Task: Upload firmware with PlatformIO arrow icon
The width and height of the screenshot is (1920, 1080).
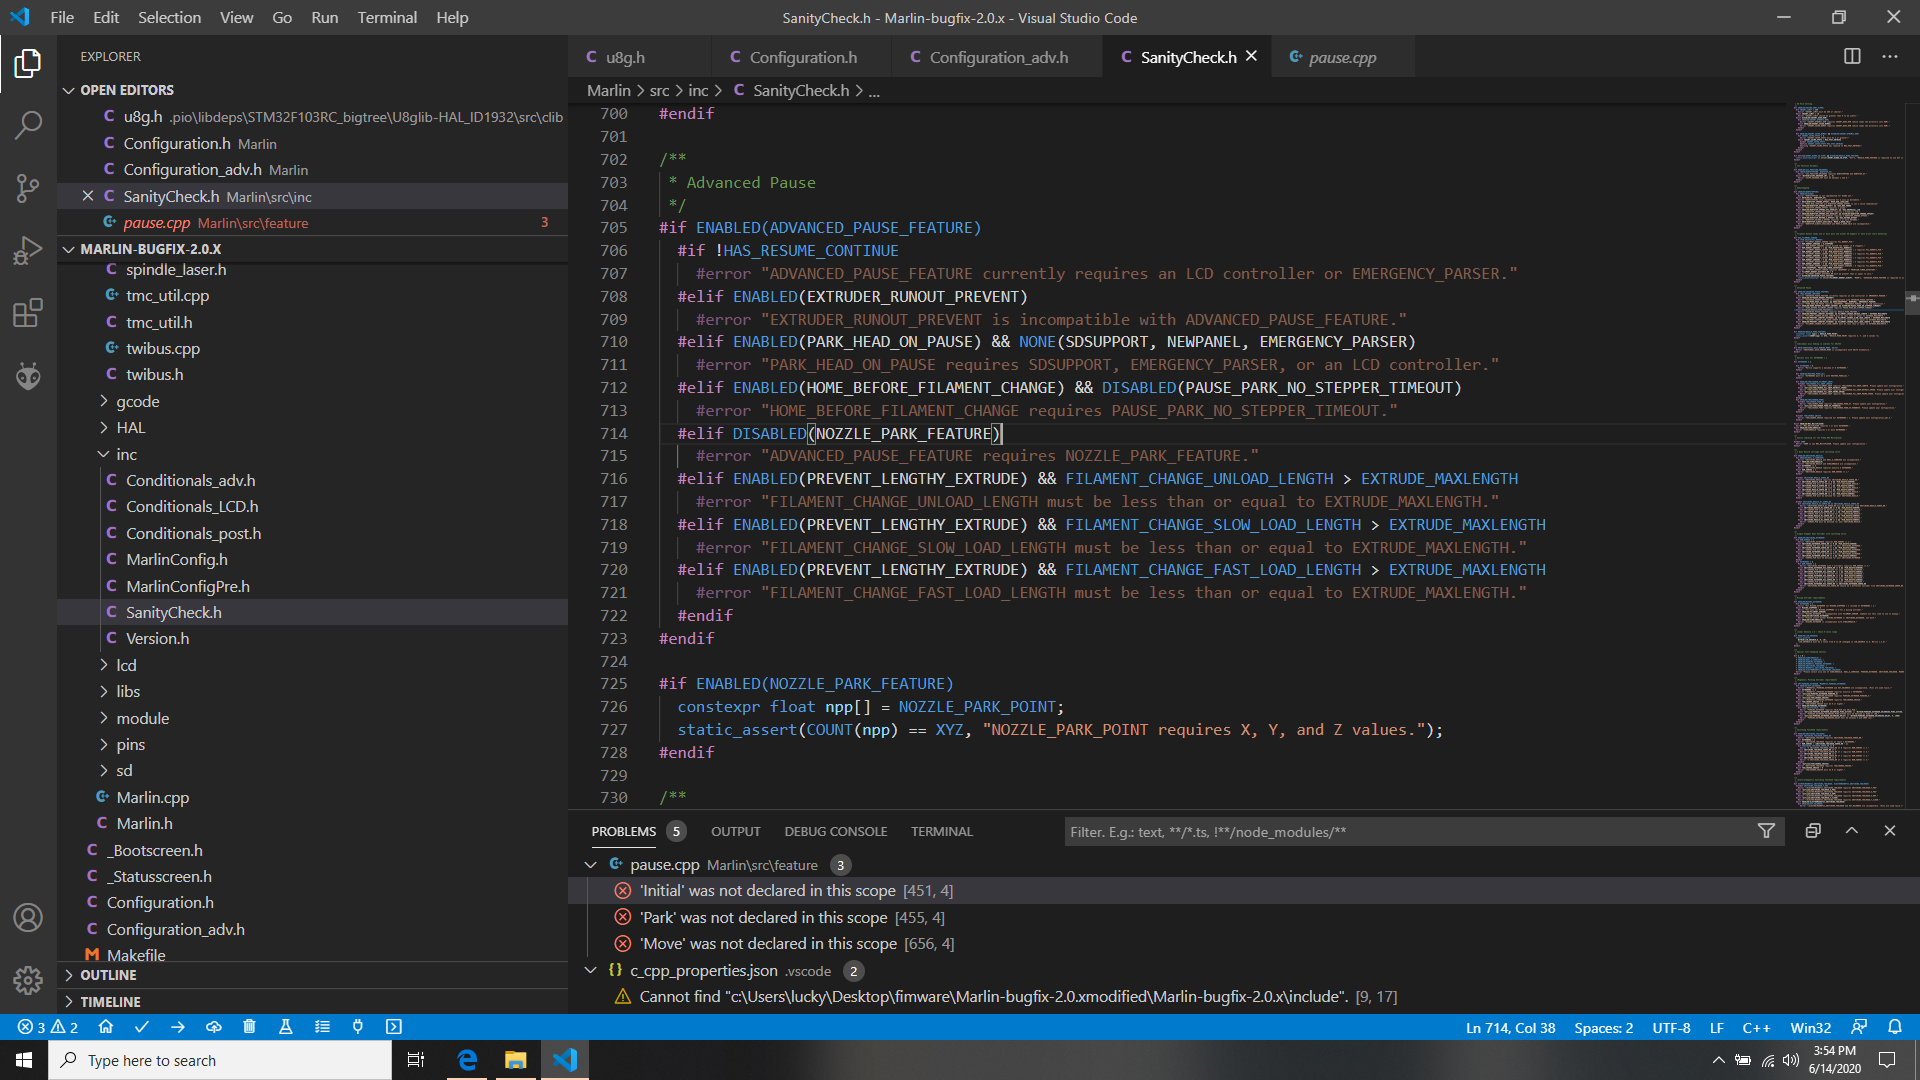Action: coord(178,1026)
